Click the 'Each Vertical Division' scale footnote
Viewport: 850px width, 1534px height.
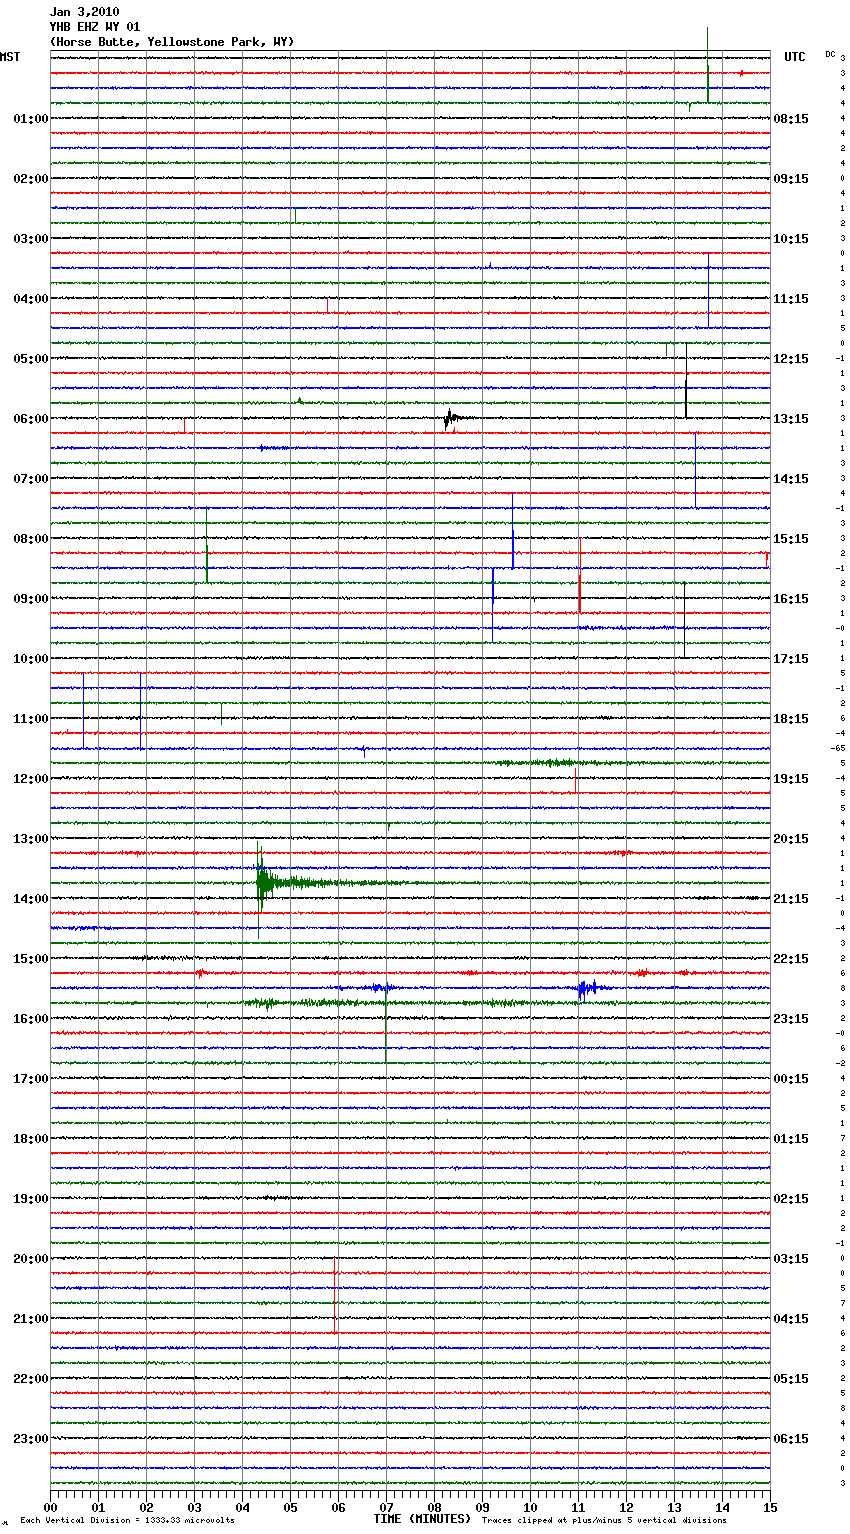127,1521
